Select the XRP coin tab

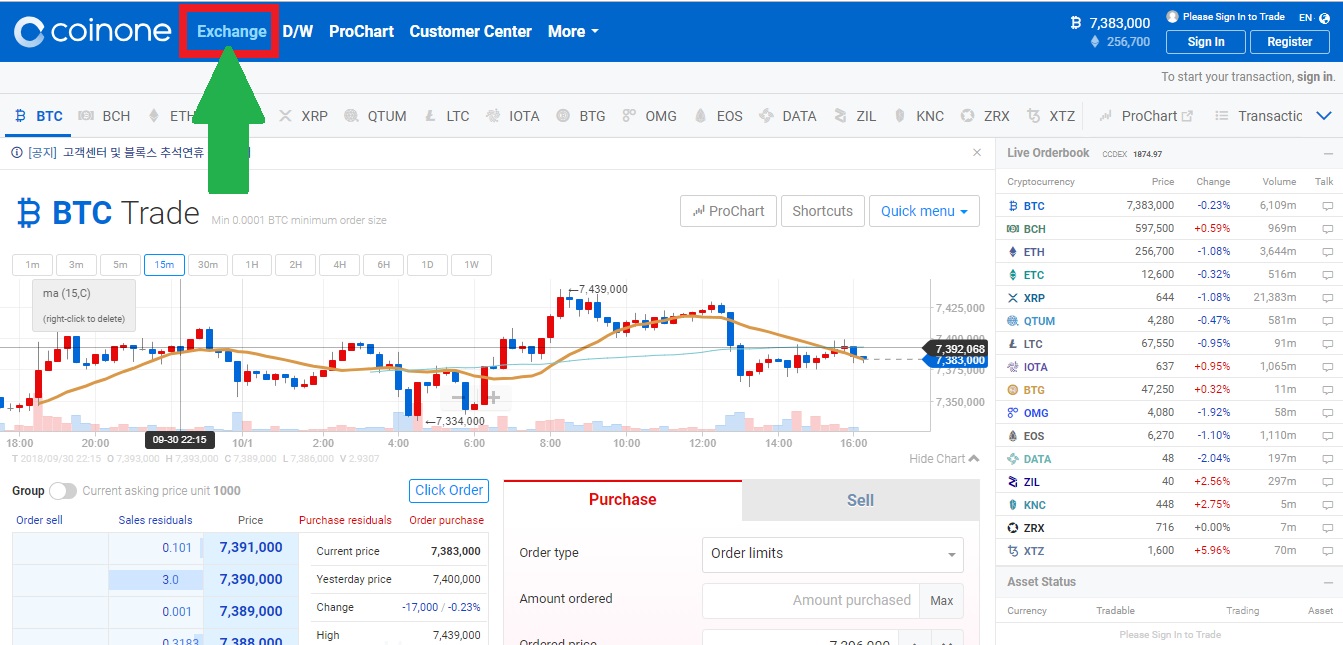click(x=303, y=116)
